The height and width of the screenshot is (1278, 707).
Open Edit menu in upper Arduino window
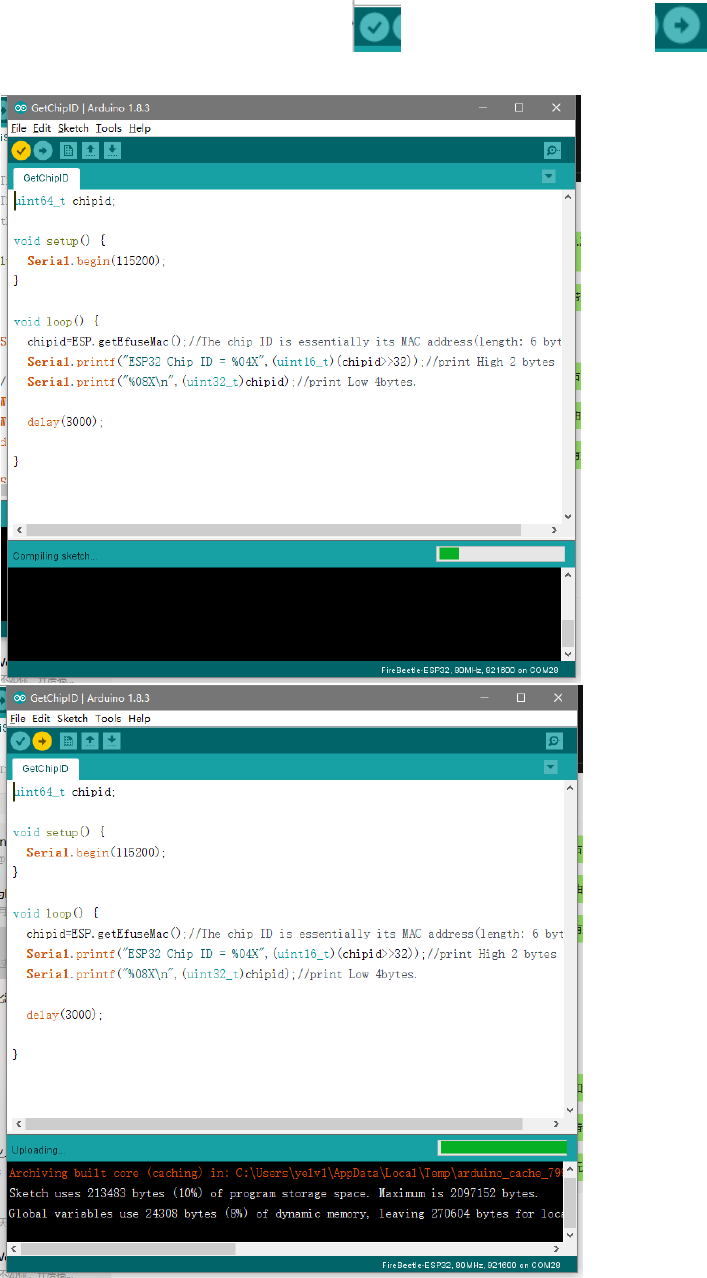pos(41,128)
